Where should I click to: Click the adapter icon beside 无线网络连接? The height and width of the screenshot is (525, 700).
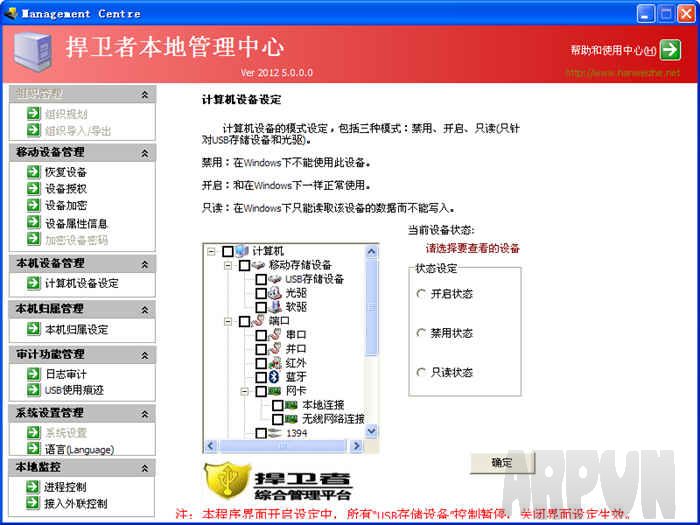(292, 419)
